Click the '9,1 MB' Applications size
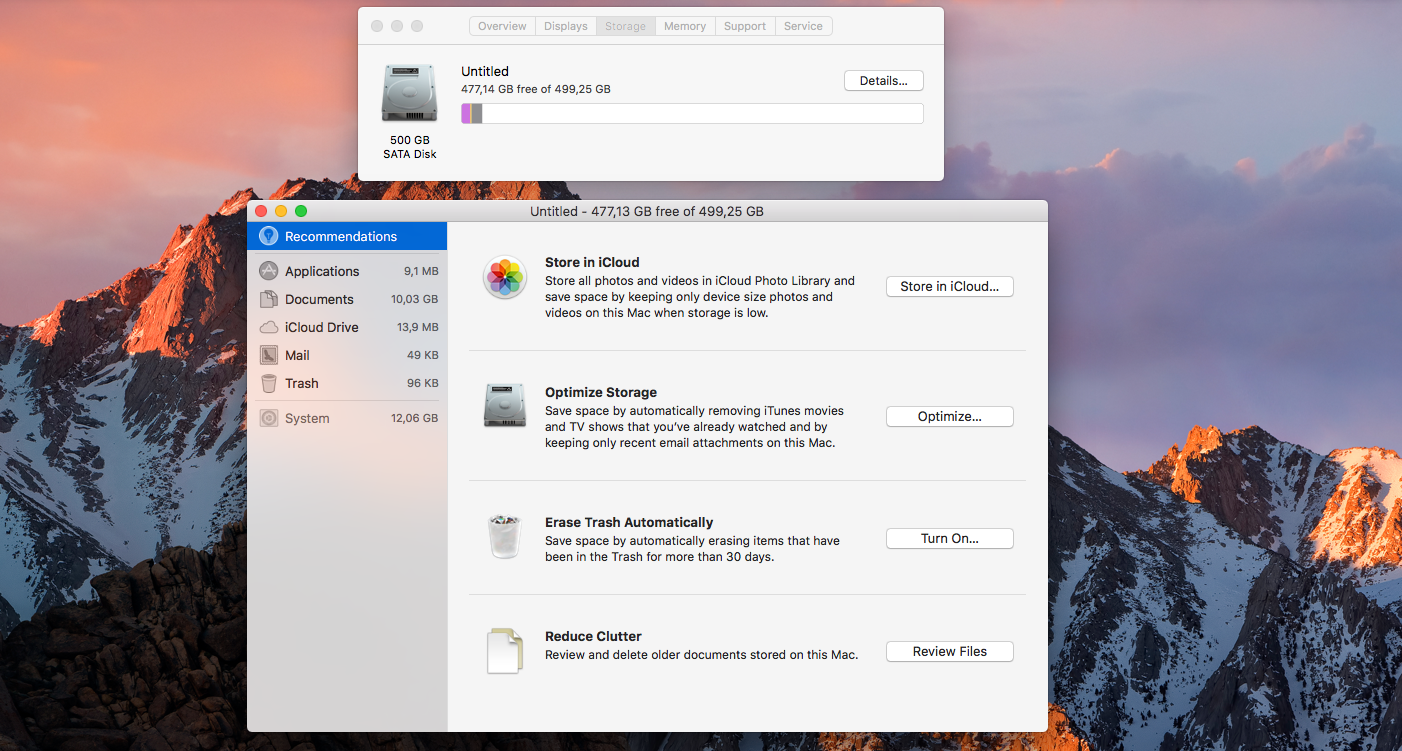Viewport: 1402px width, 751px height. (421, 271)
